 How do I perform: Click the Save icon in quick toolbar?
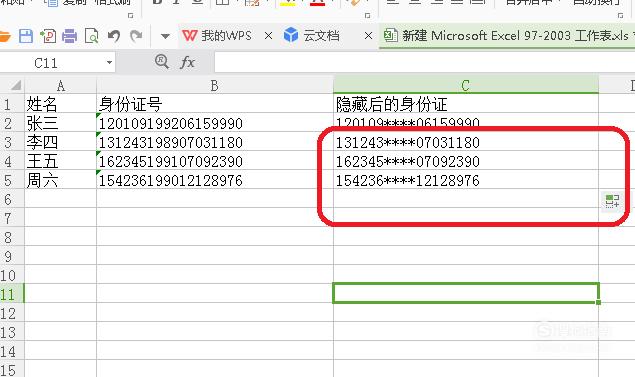tap(26, 36)
